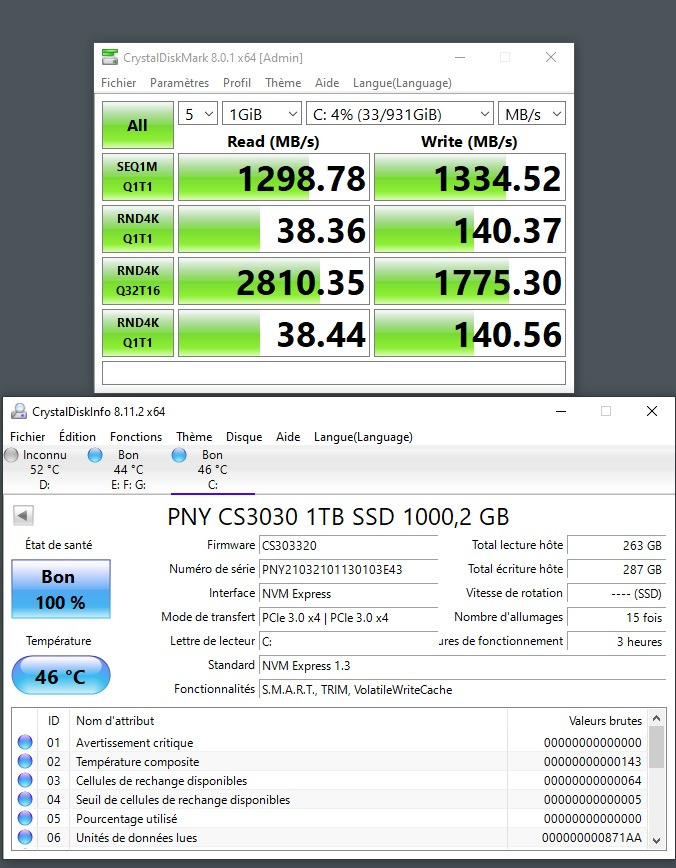Select the Température composite attribute row
Image resolution: width=676 pixels, height=868 pixels.
click(329, 761)
